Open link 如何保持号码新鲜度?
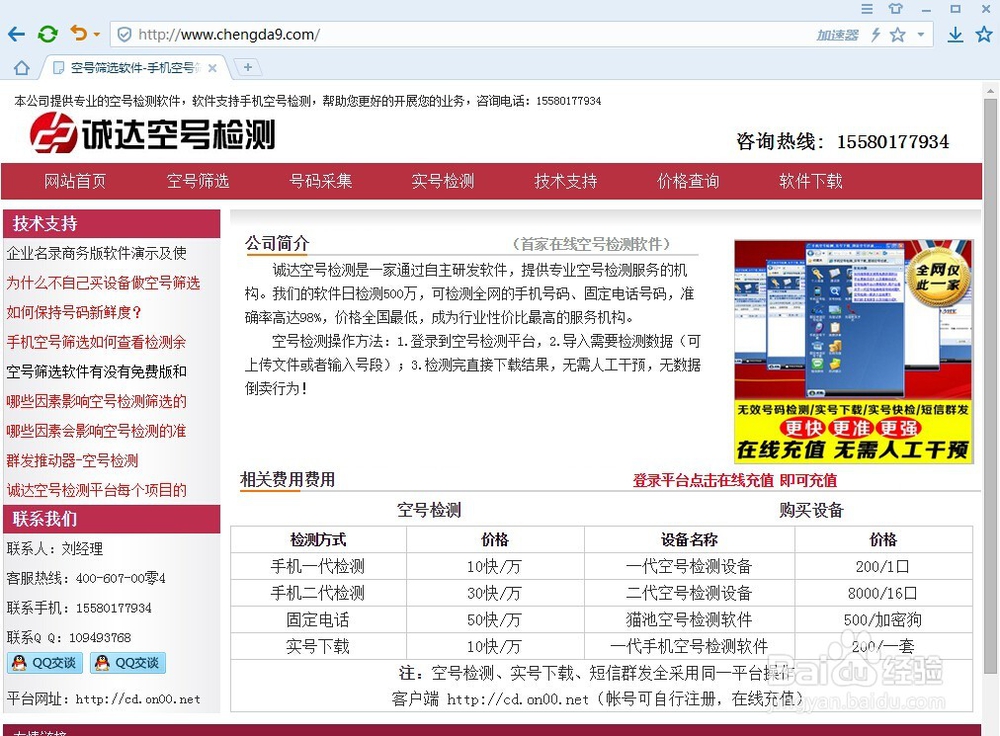Image resolution: width=1000 pixels, height=736 pixels. pyautogui.click(x=74, y=313)
